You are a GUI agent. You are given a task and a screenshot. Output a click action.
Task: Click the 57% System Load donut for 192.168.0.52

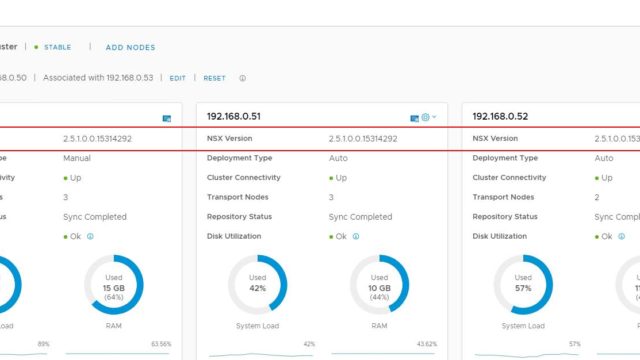523,284
